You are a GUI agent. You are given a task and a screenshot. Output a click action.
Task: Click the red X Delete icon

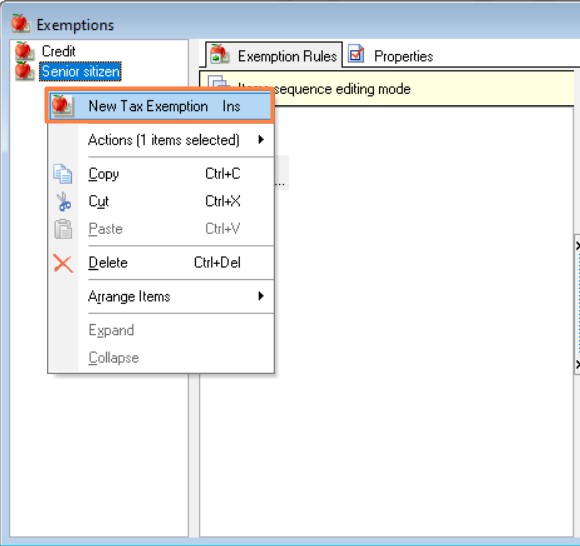(63, 263)
